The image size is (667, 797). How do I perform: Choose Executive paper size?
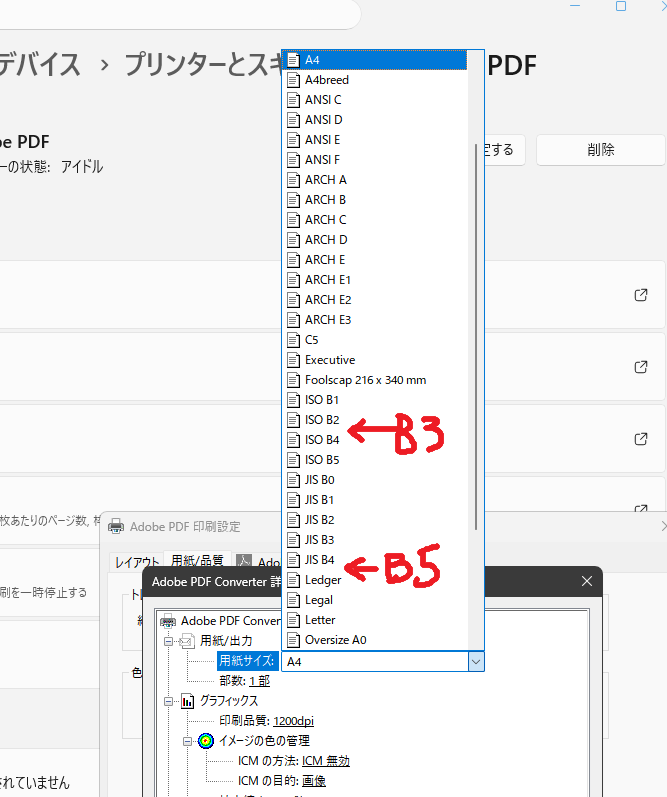coord(375,360)
